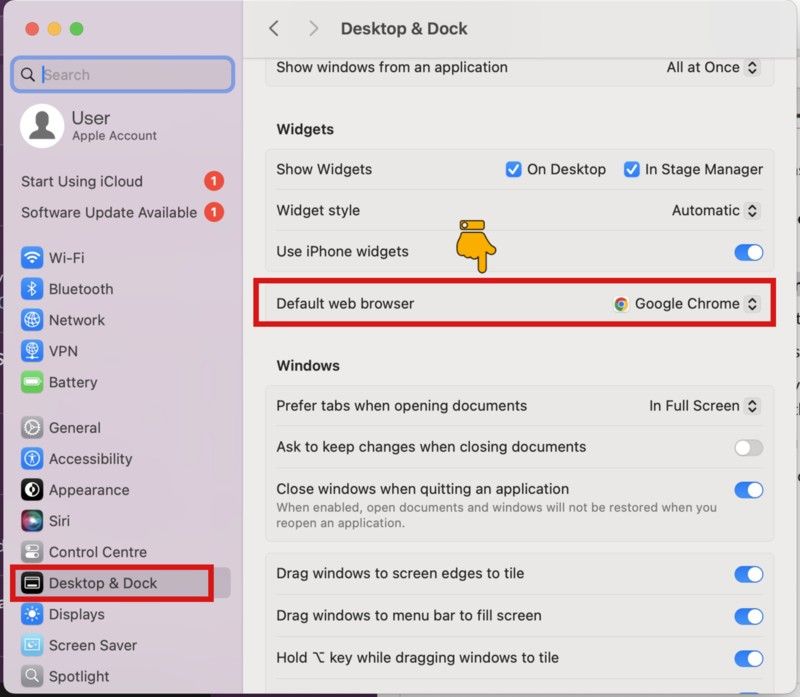Disable Close windows when quitting an application

[x=749, y=490]
